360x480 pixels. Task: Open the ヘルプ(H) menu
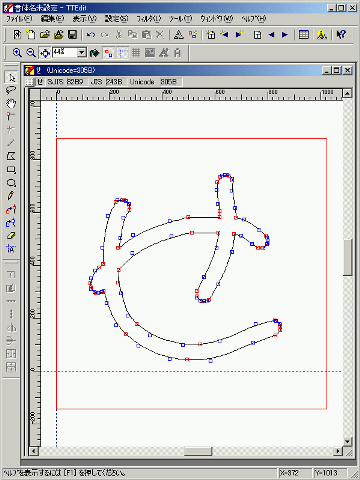point(254,19)
